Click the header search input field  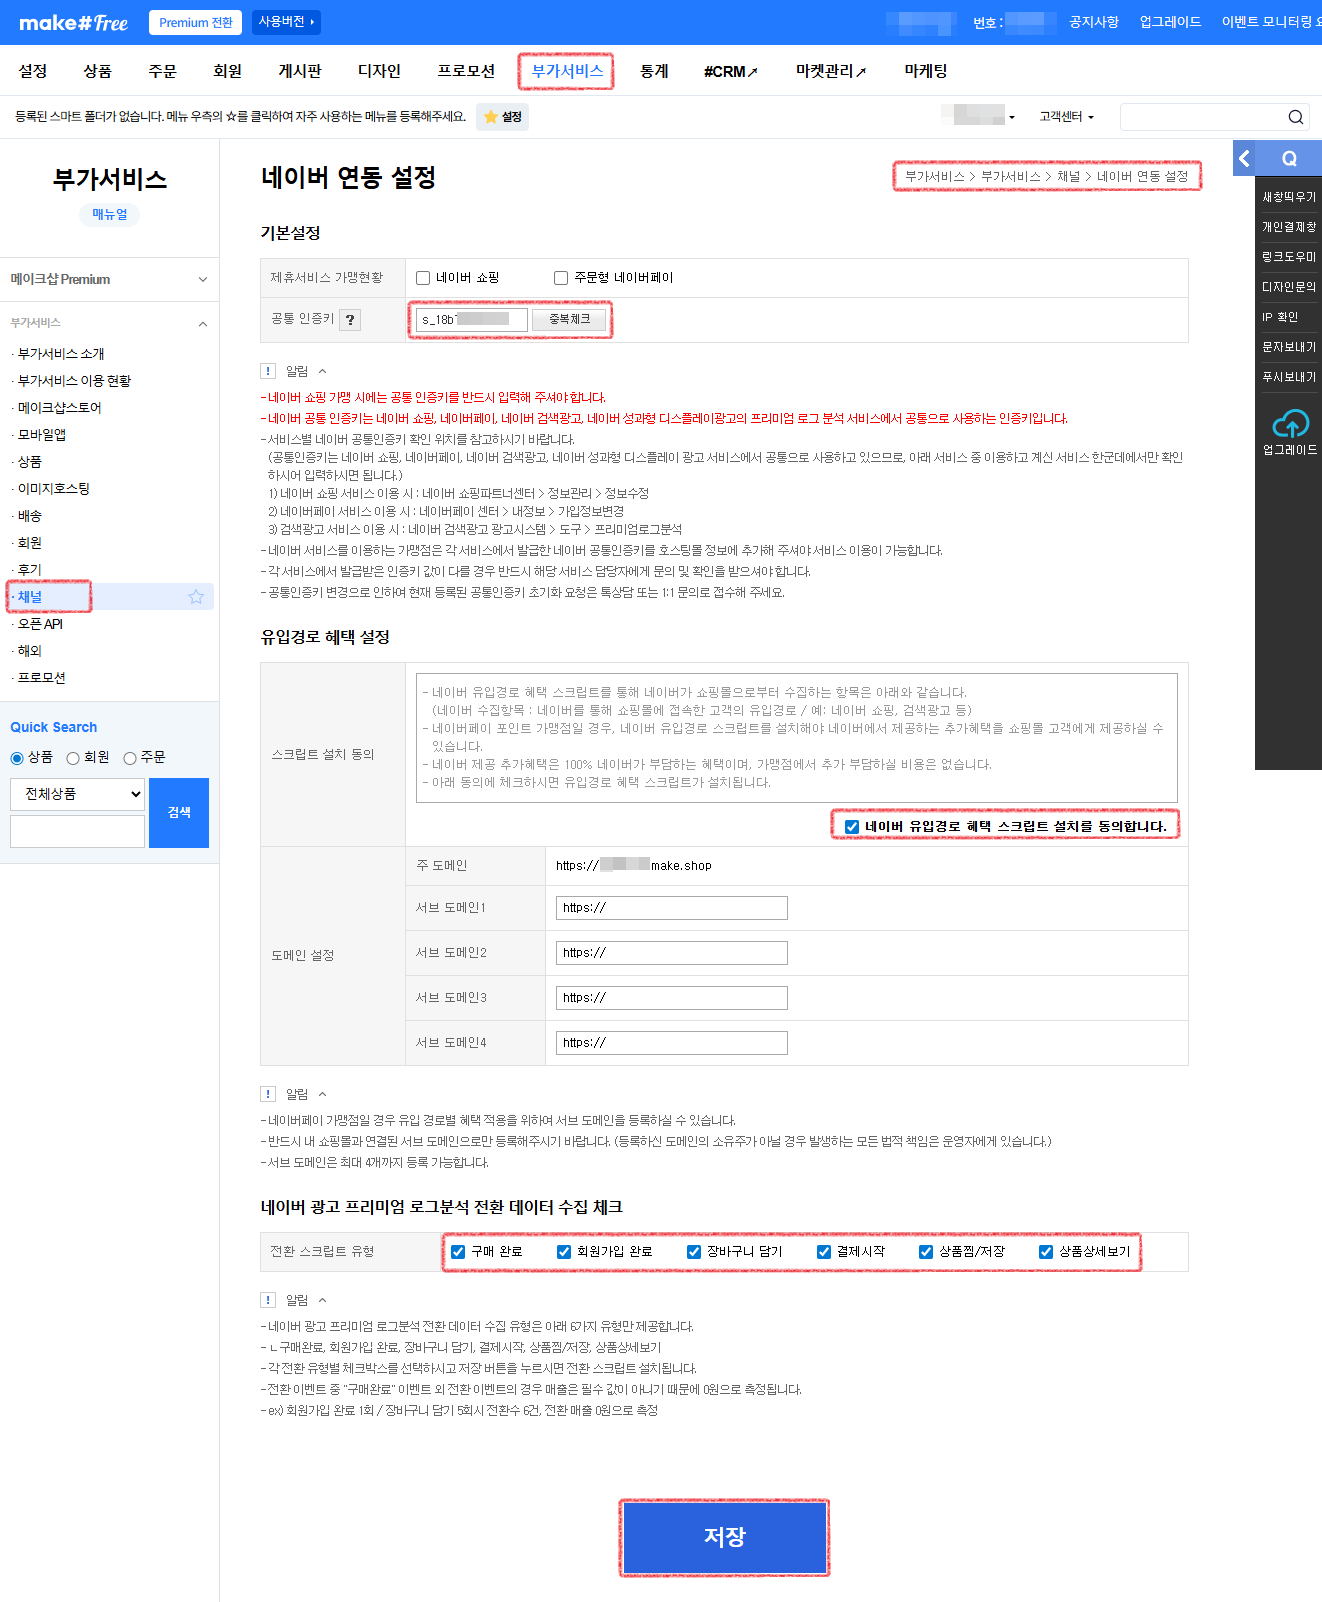pos(1202,117)
